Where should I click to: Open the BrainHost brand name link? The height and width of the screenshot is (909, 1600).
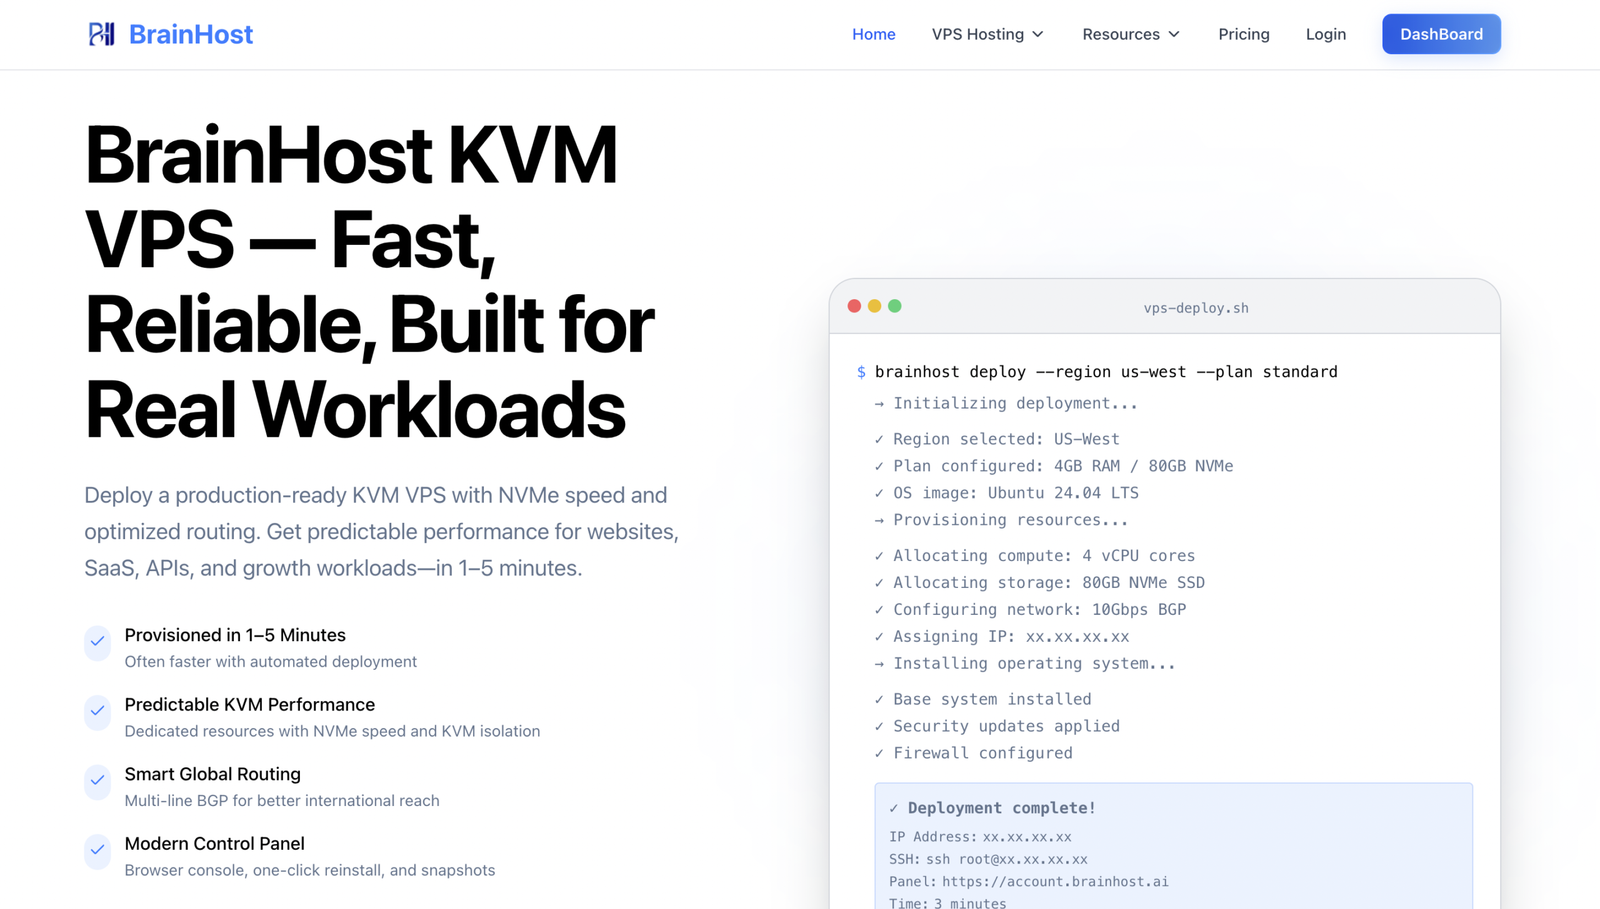(191, 34)
